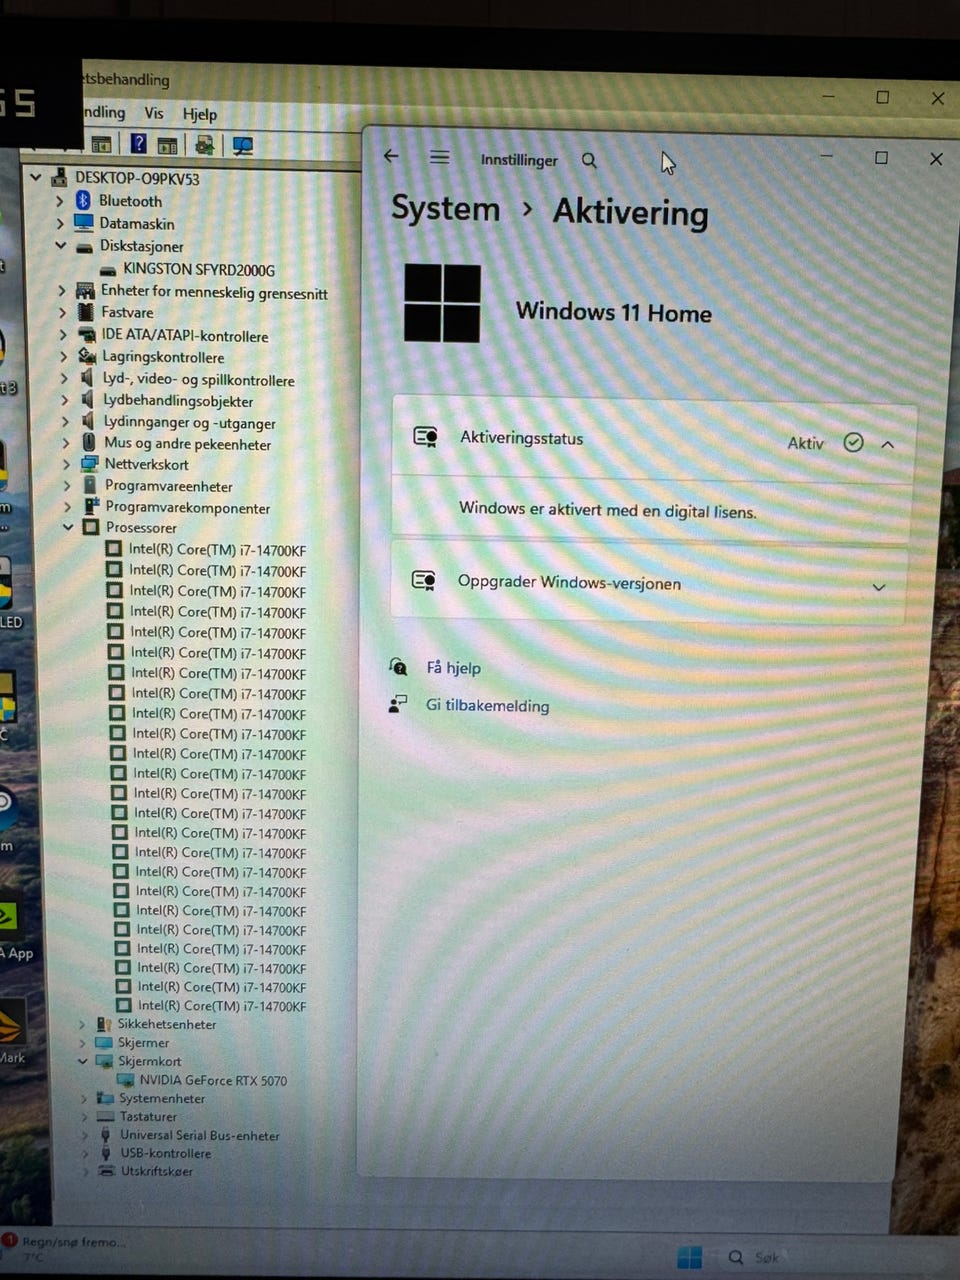Image resolution: width=960 pixels, height=1280 pixels.
Task: Open the blue question mark help toolbar icon
Action: 138,144
